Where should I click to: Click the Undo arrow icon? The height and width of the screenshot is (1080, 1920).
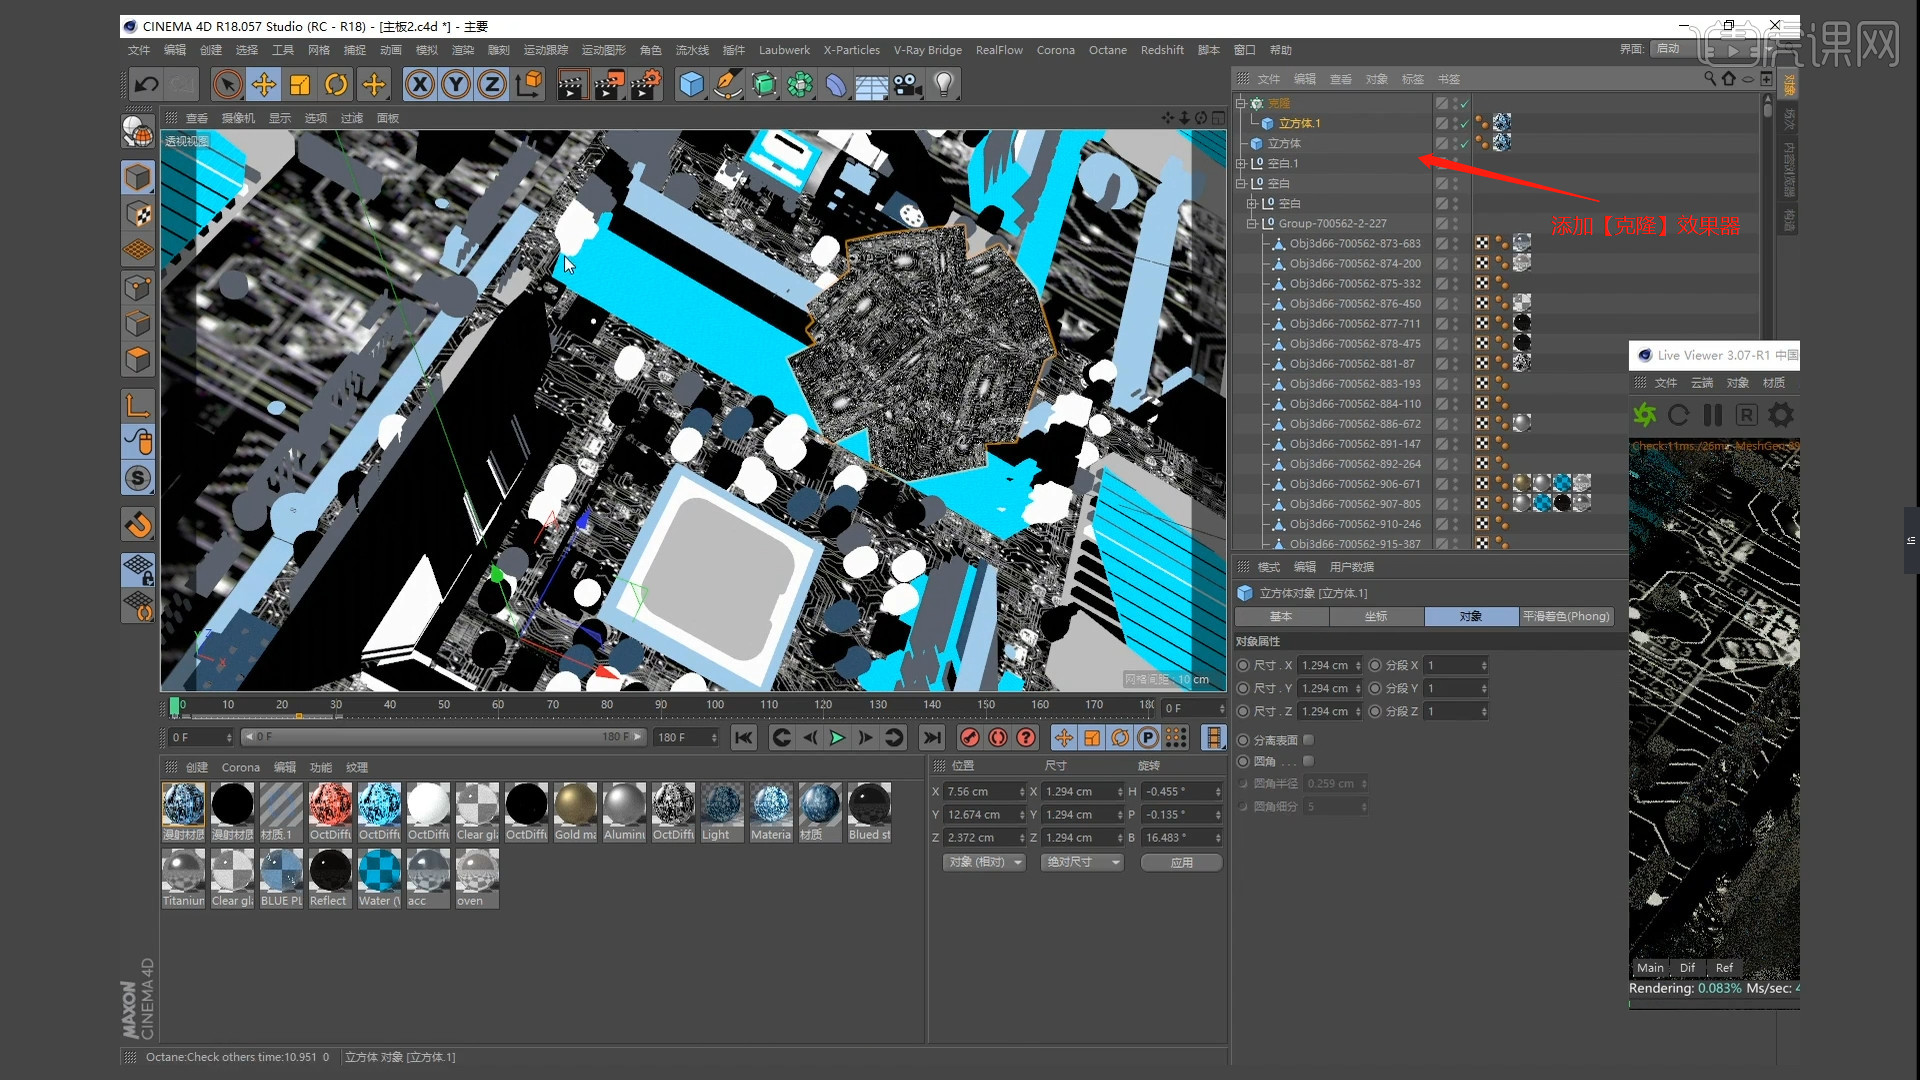[x=146, y=85]
